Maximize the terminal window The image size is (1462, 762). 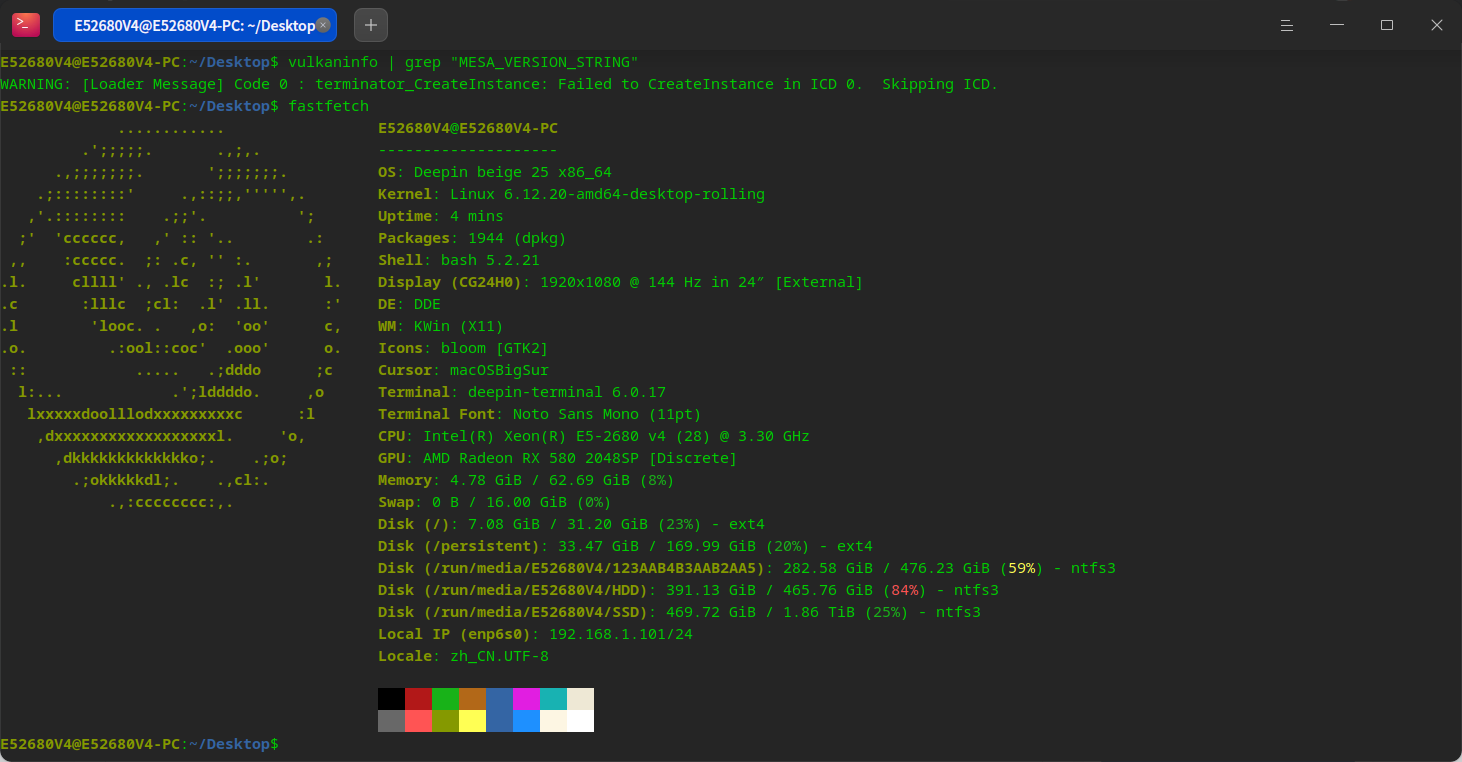pyautogui.click(x=1387, y=25)
